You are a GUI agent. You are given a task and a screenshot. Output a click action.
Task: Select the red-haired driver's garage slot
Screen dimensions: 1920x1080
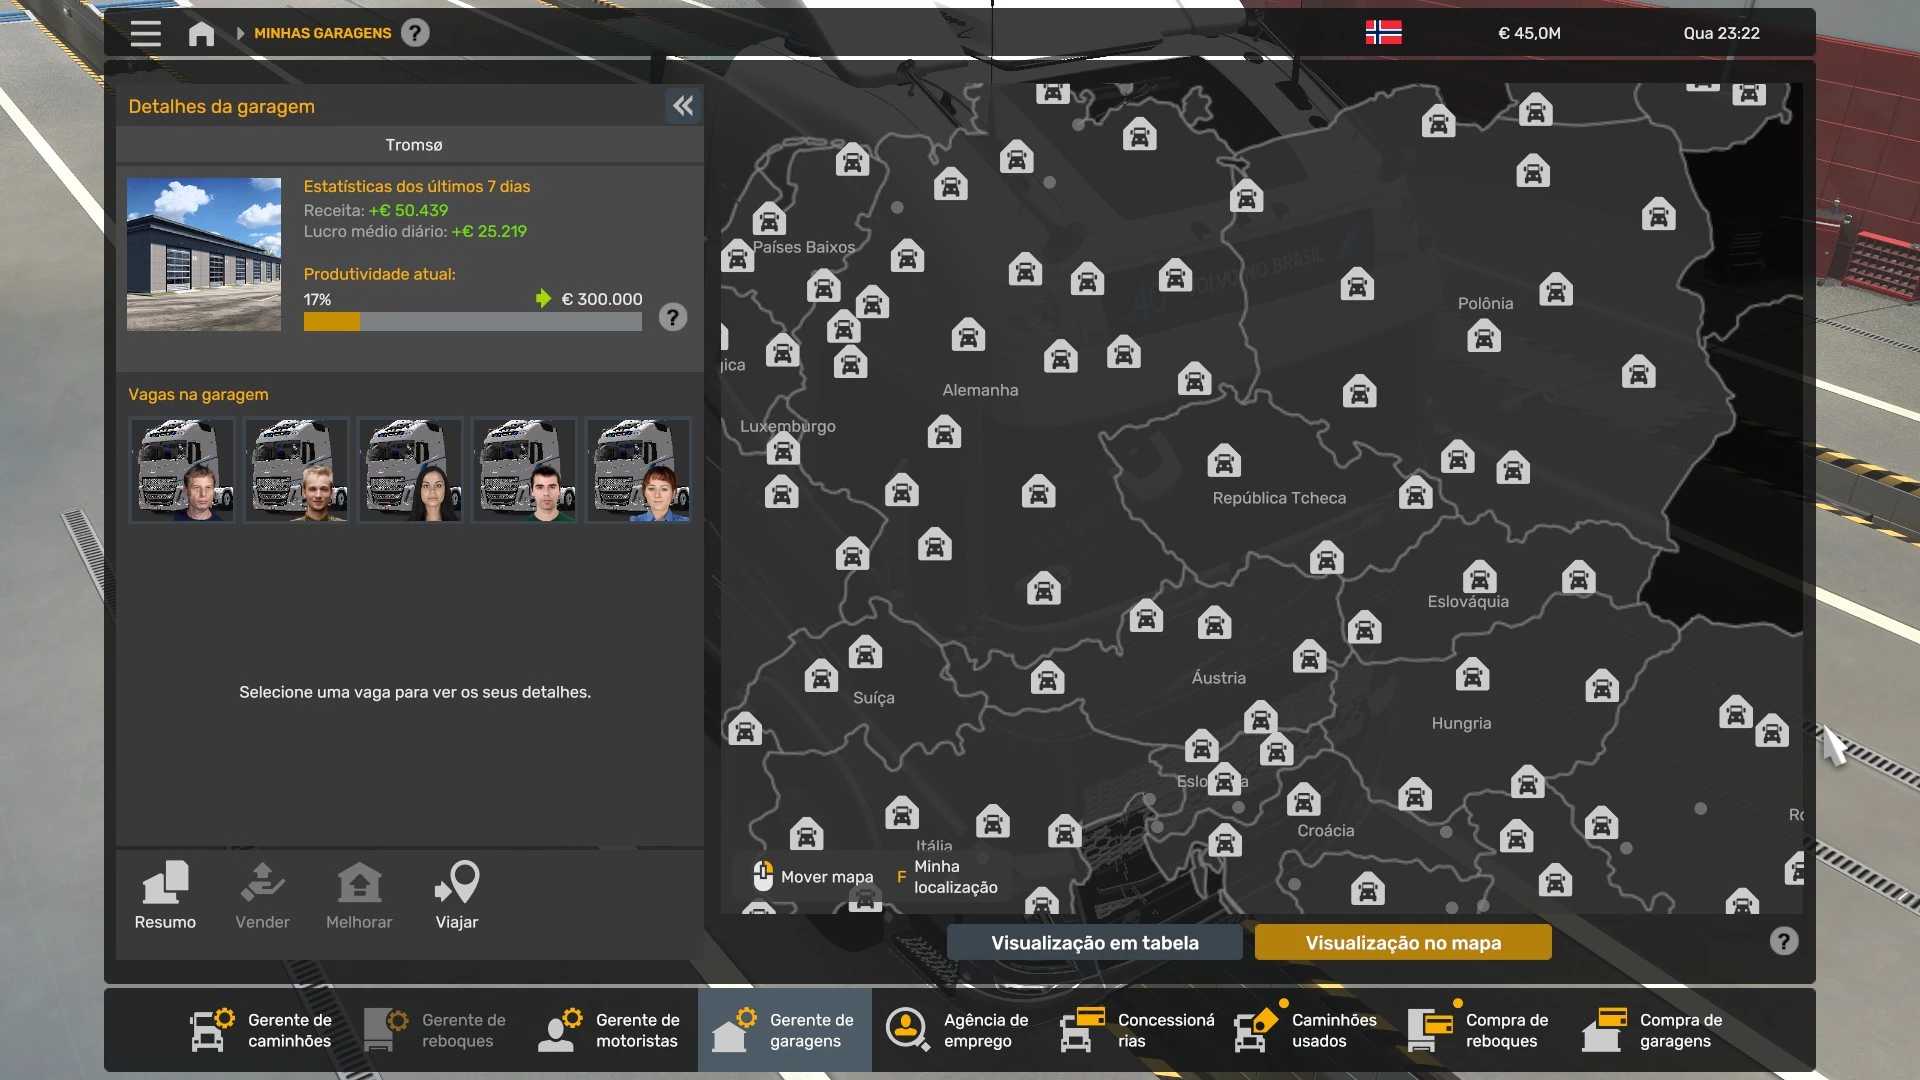point(638,470)
